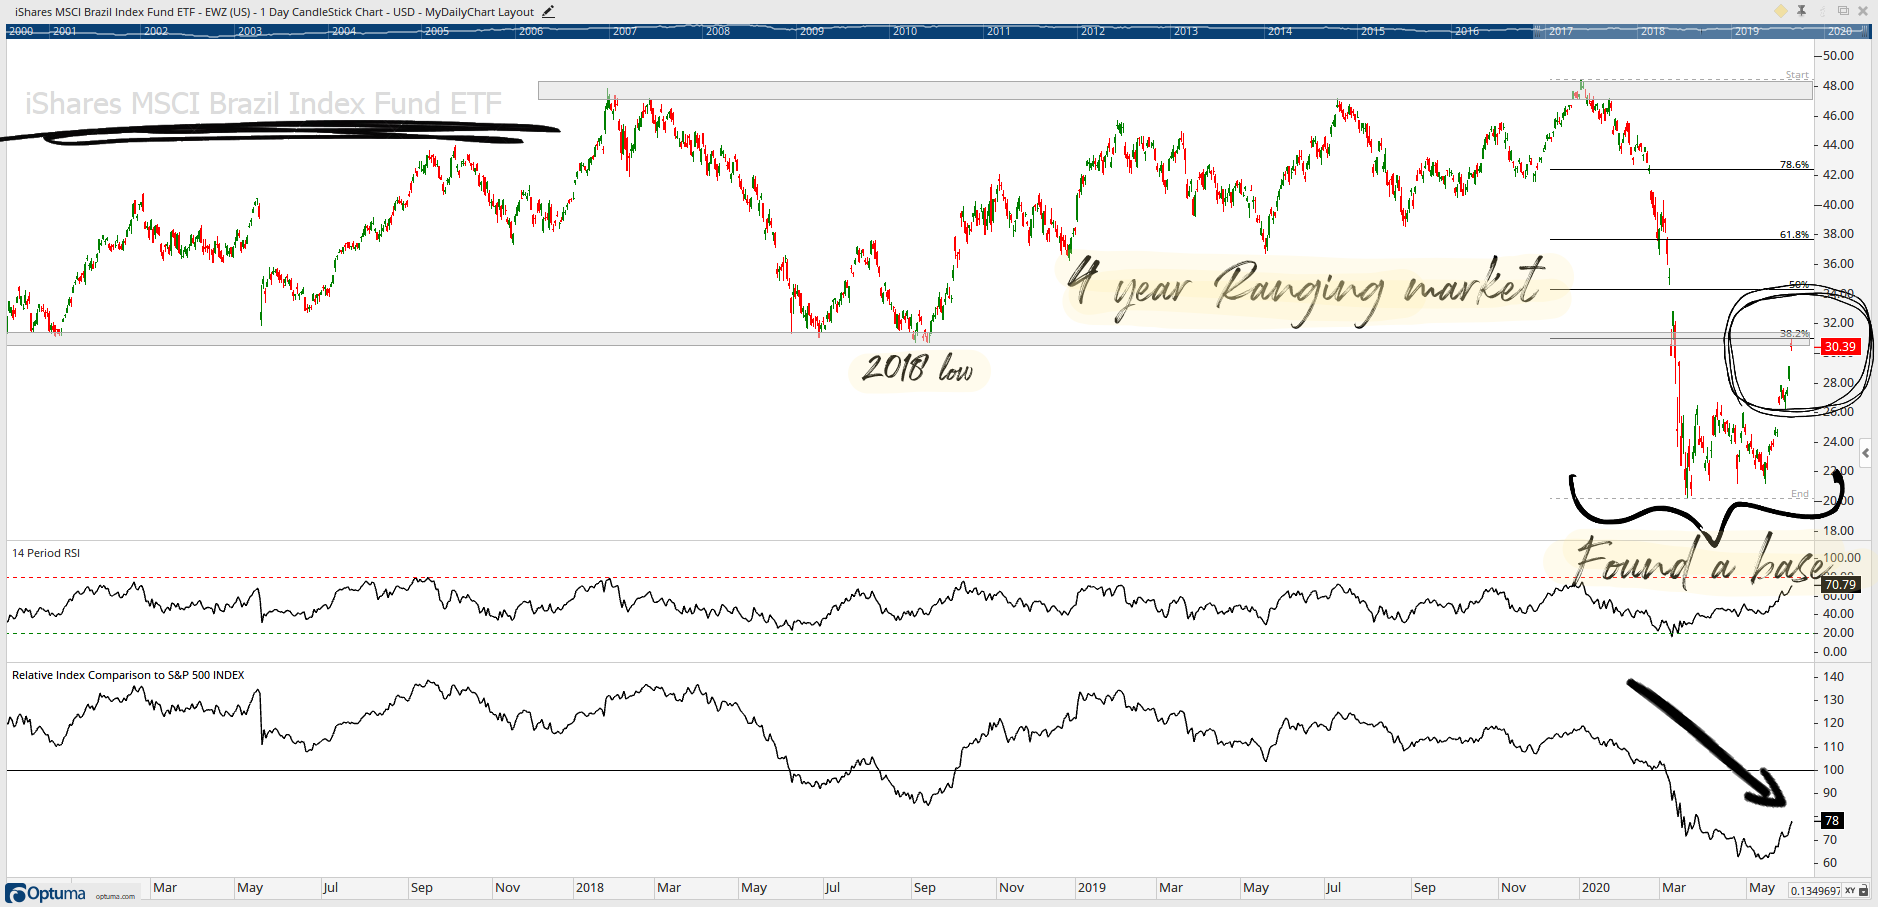1878x907 pixels.
Task: Select the 78.6% Fibonacci level label
Action: click(x=1794, y=165)
